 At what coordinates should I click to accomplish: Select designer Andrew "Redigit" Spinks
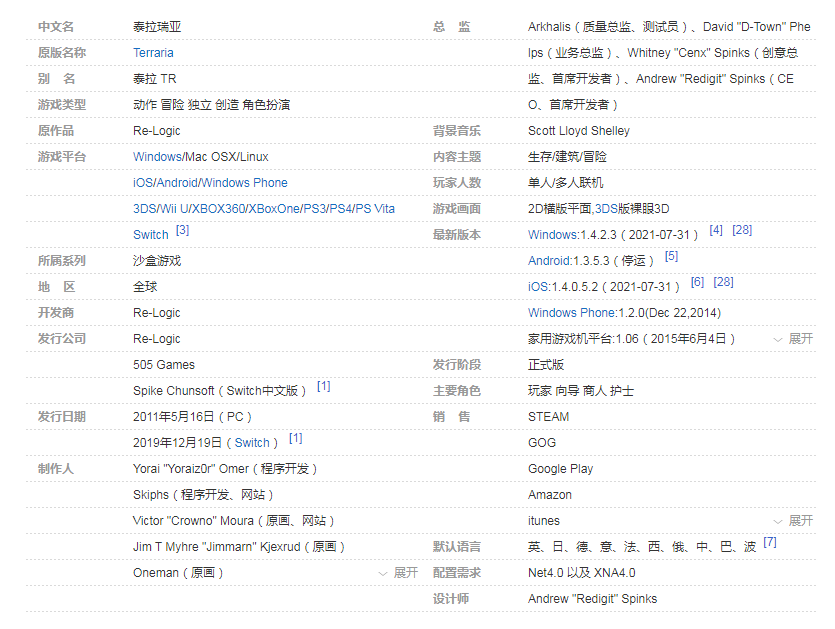click(592, 599)
